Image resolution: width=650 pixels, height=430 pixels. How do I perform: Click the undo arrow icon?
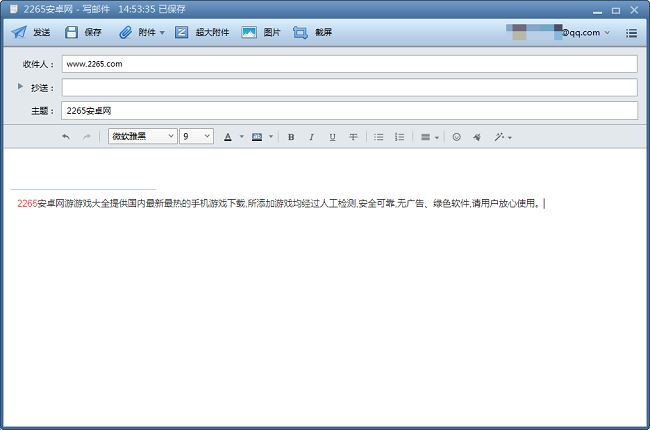pyautogui.click(x=66, y=136)
